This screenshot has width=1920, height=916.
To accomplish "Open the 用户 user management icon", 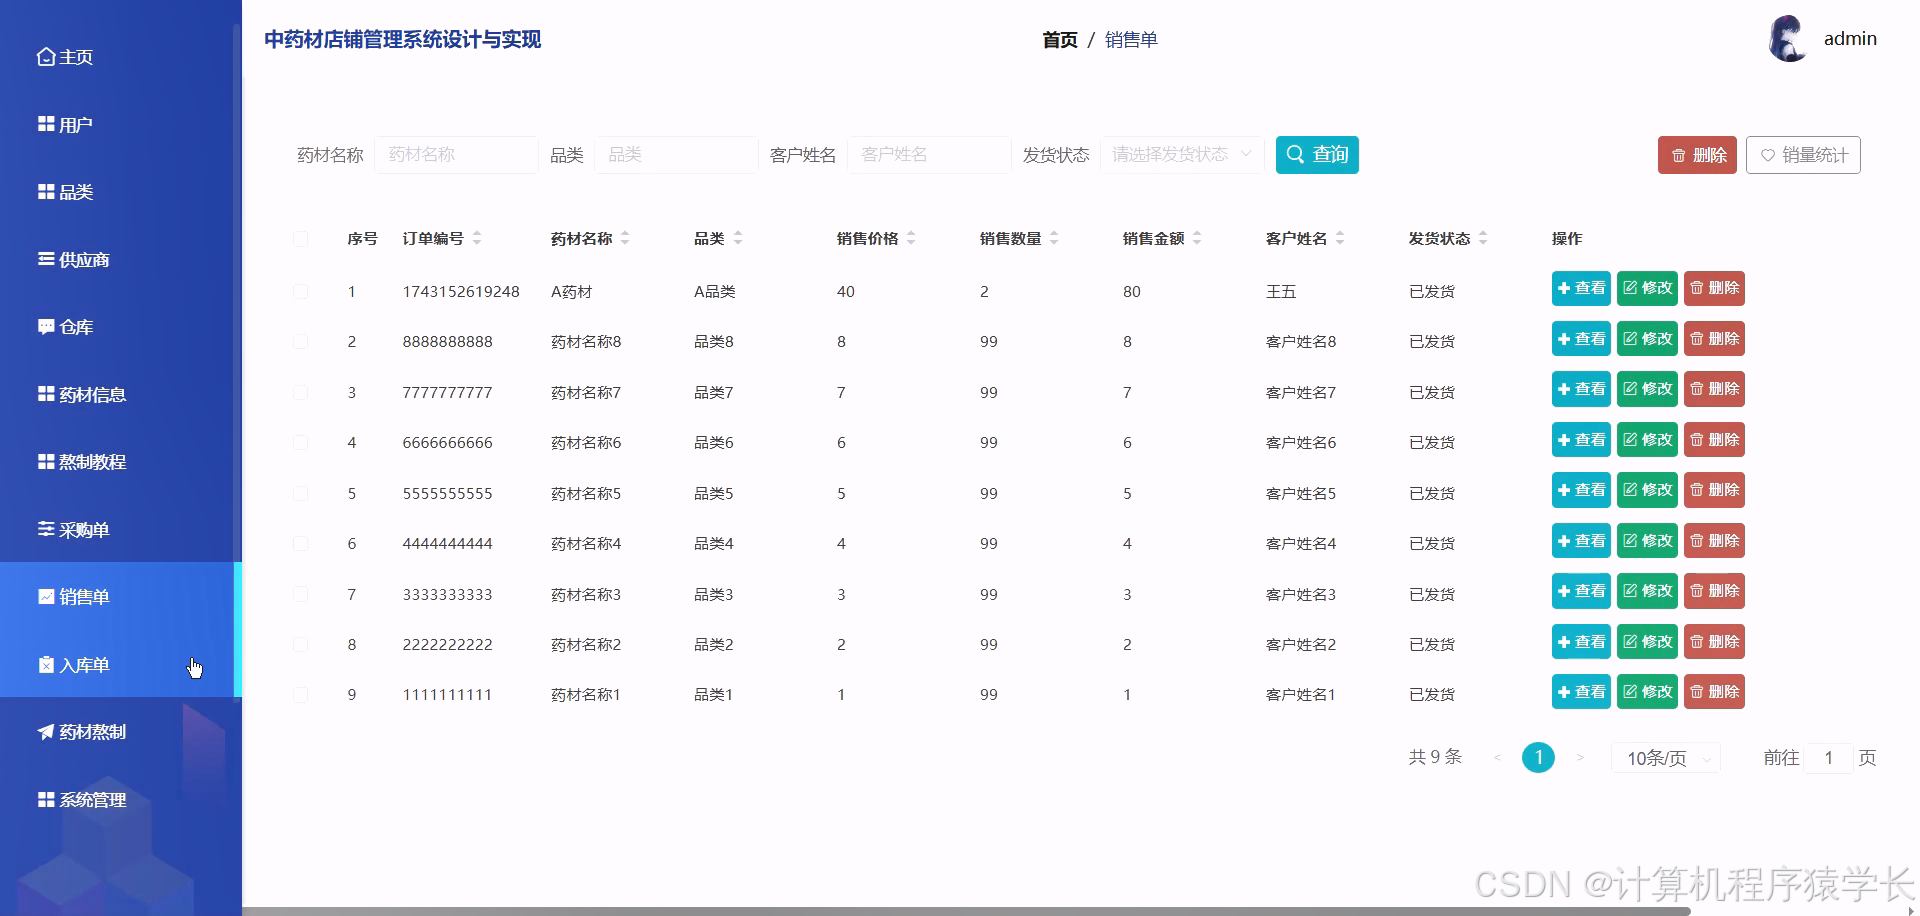I will pyautogui.click(x=45, y=124).
